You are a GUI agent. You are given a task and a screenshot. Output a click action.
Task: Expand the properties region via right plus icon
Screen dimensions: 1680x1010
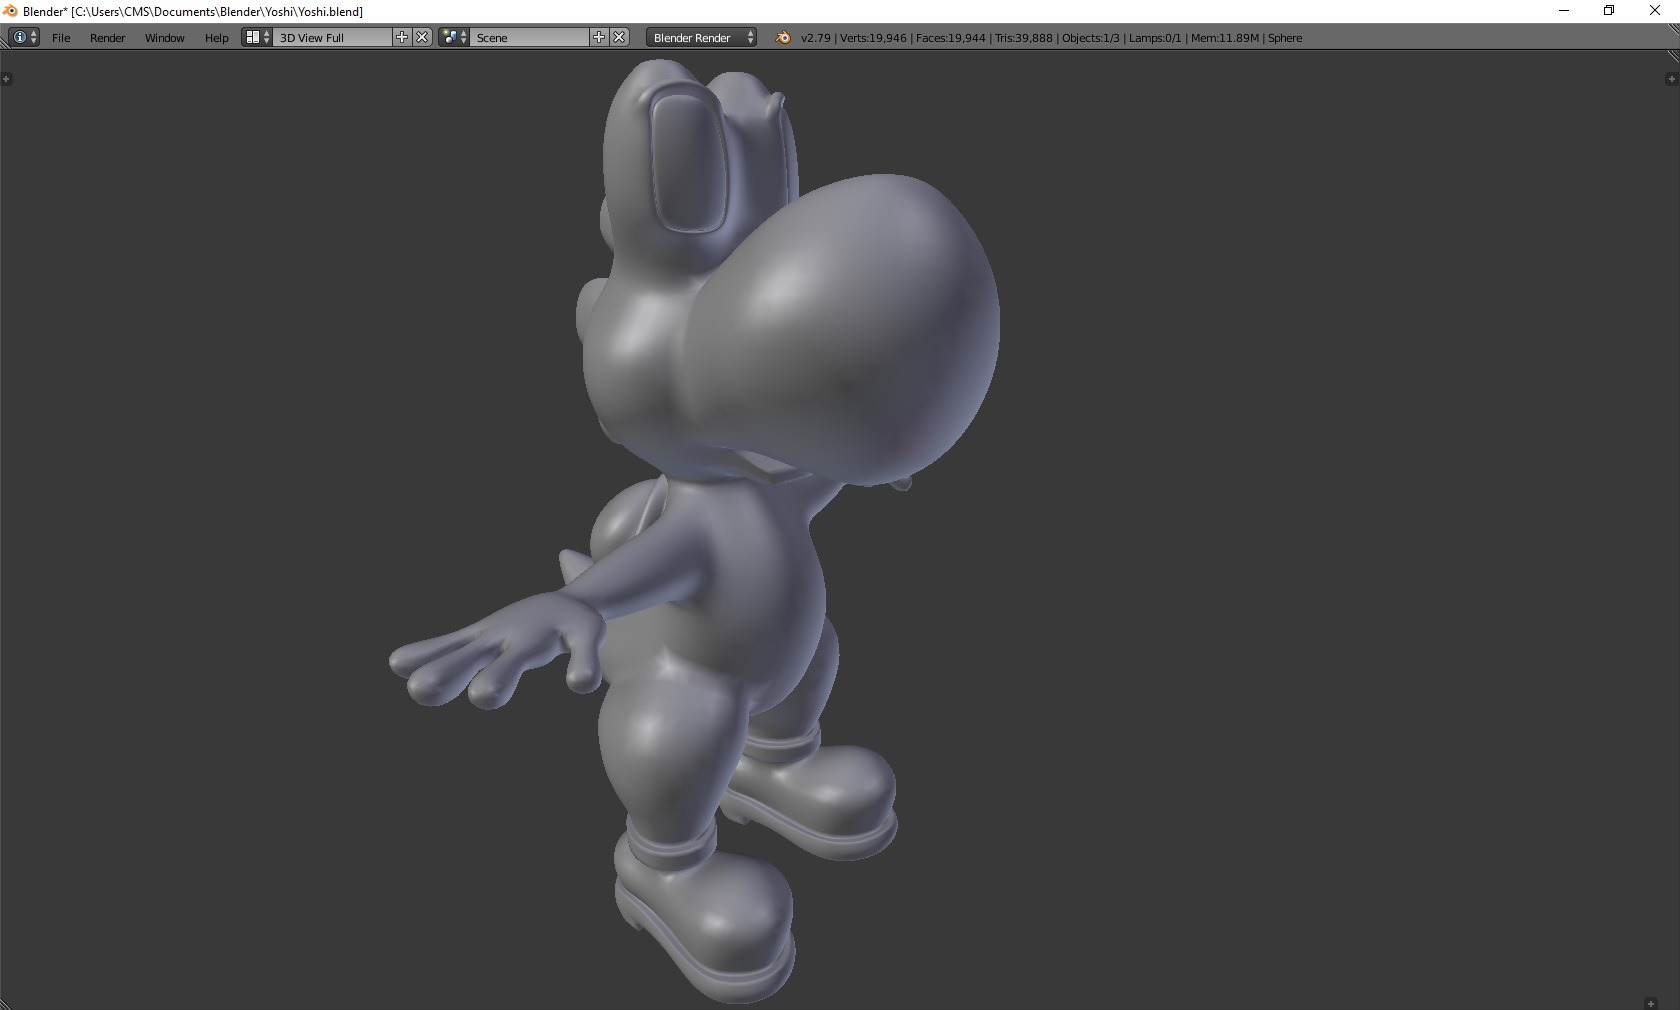click(x=1671, y=79)
